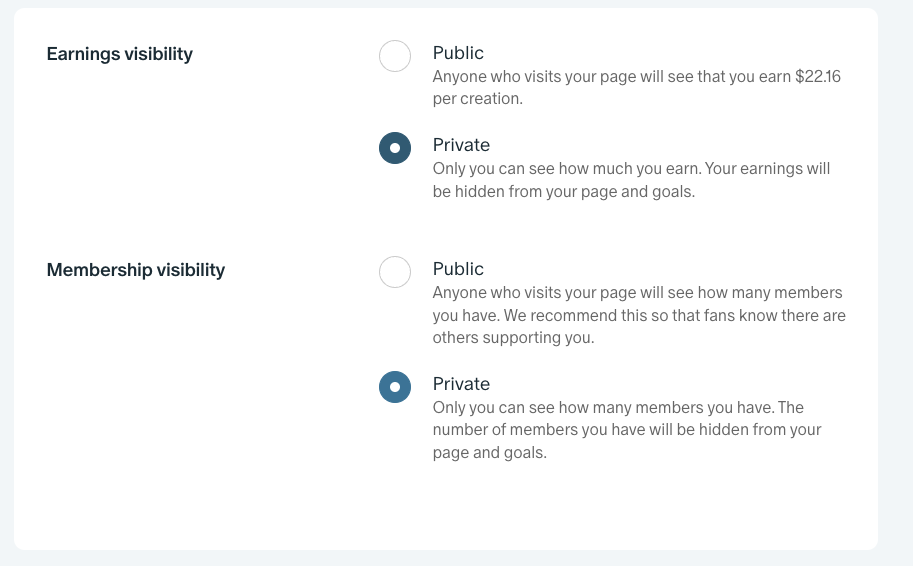Click the Membership visibility heading
913x566 pixels.
tap(135, 270)
